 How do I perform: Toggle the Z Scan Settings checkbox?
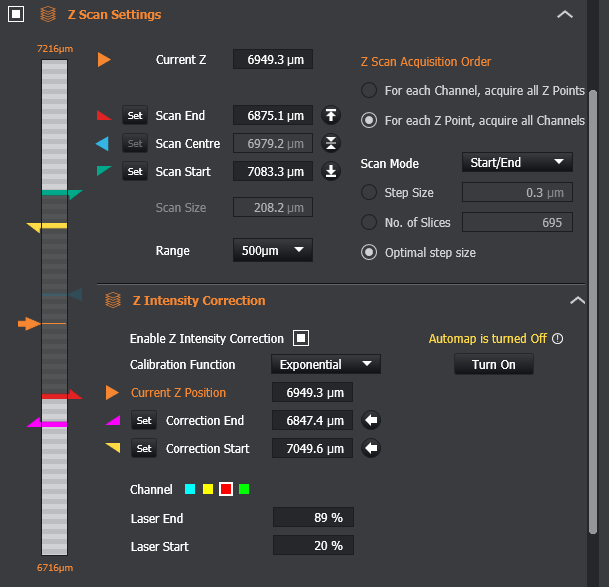pos(16,14)
